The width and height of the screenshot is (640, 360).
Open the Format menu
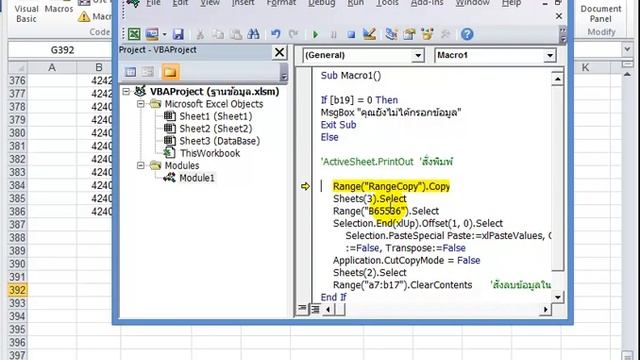(x=281, y=3)
